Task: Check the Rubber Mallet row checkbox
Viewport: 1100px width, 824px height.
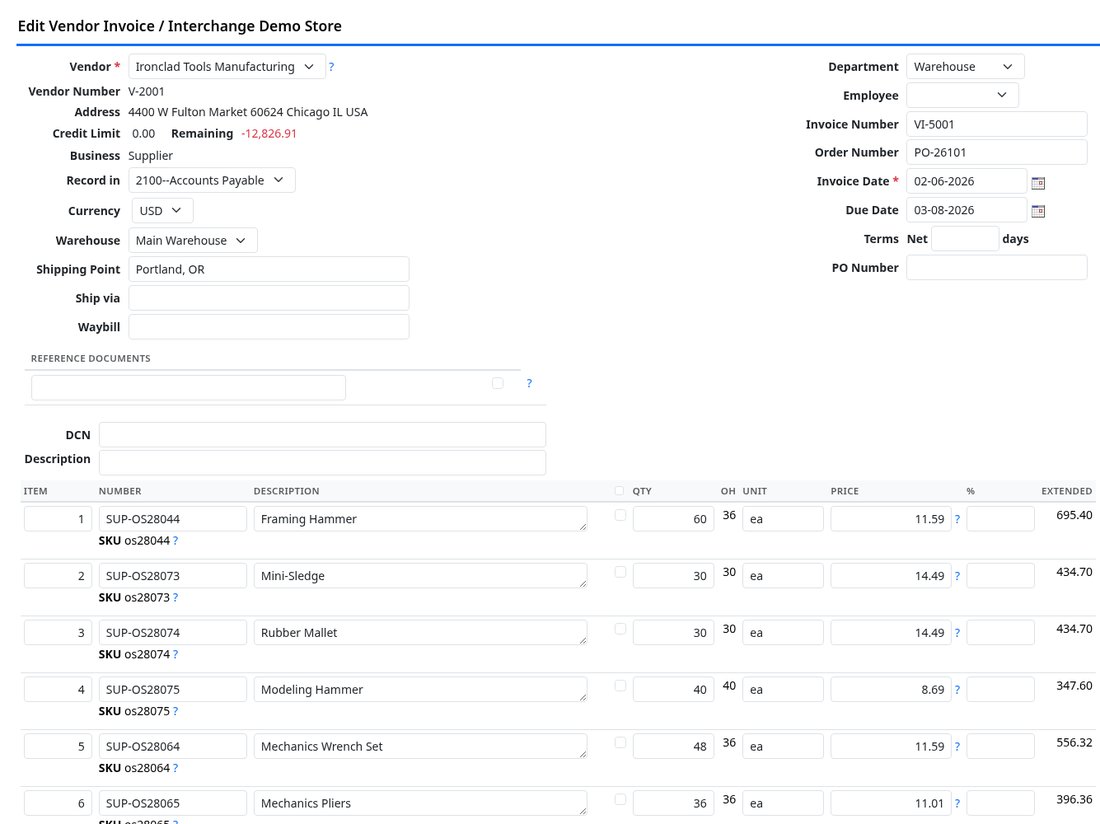Action: pyautogui.click(x=620, y=629)
